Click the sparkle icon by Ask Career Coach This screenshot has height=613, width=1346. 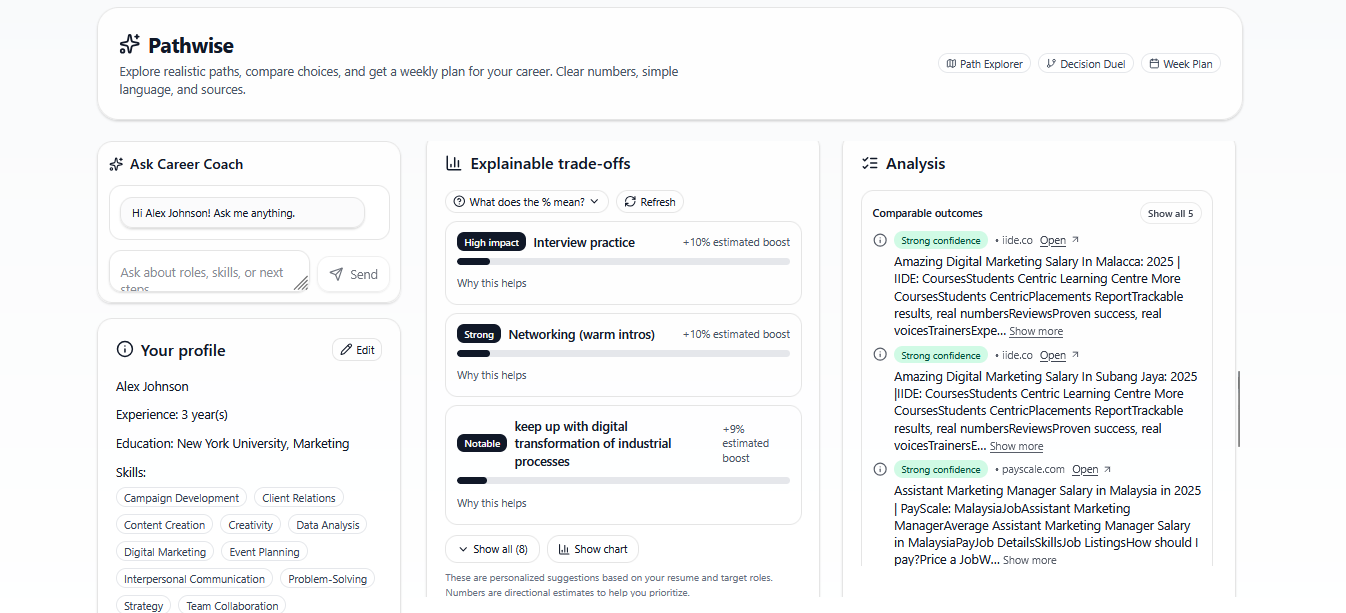pyautogui.click(x=117, y=164)
